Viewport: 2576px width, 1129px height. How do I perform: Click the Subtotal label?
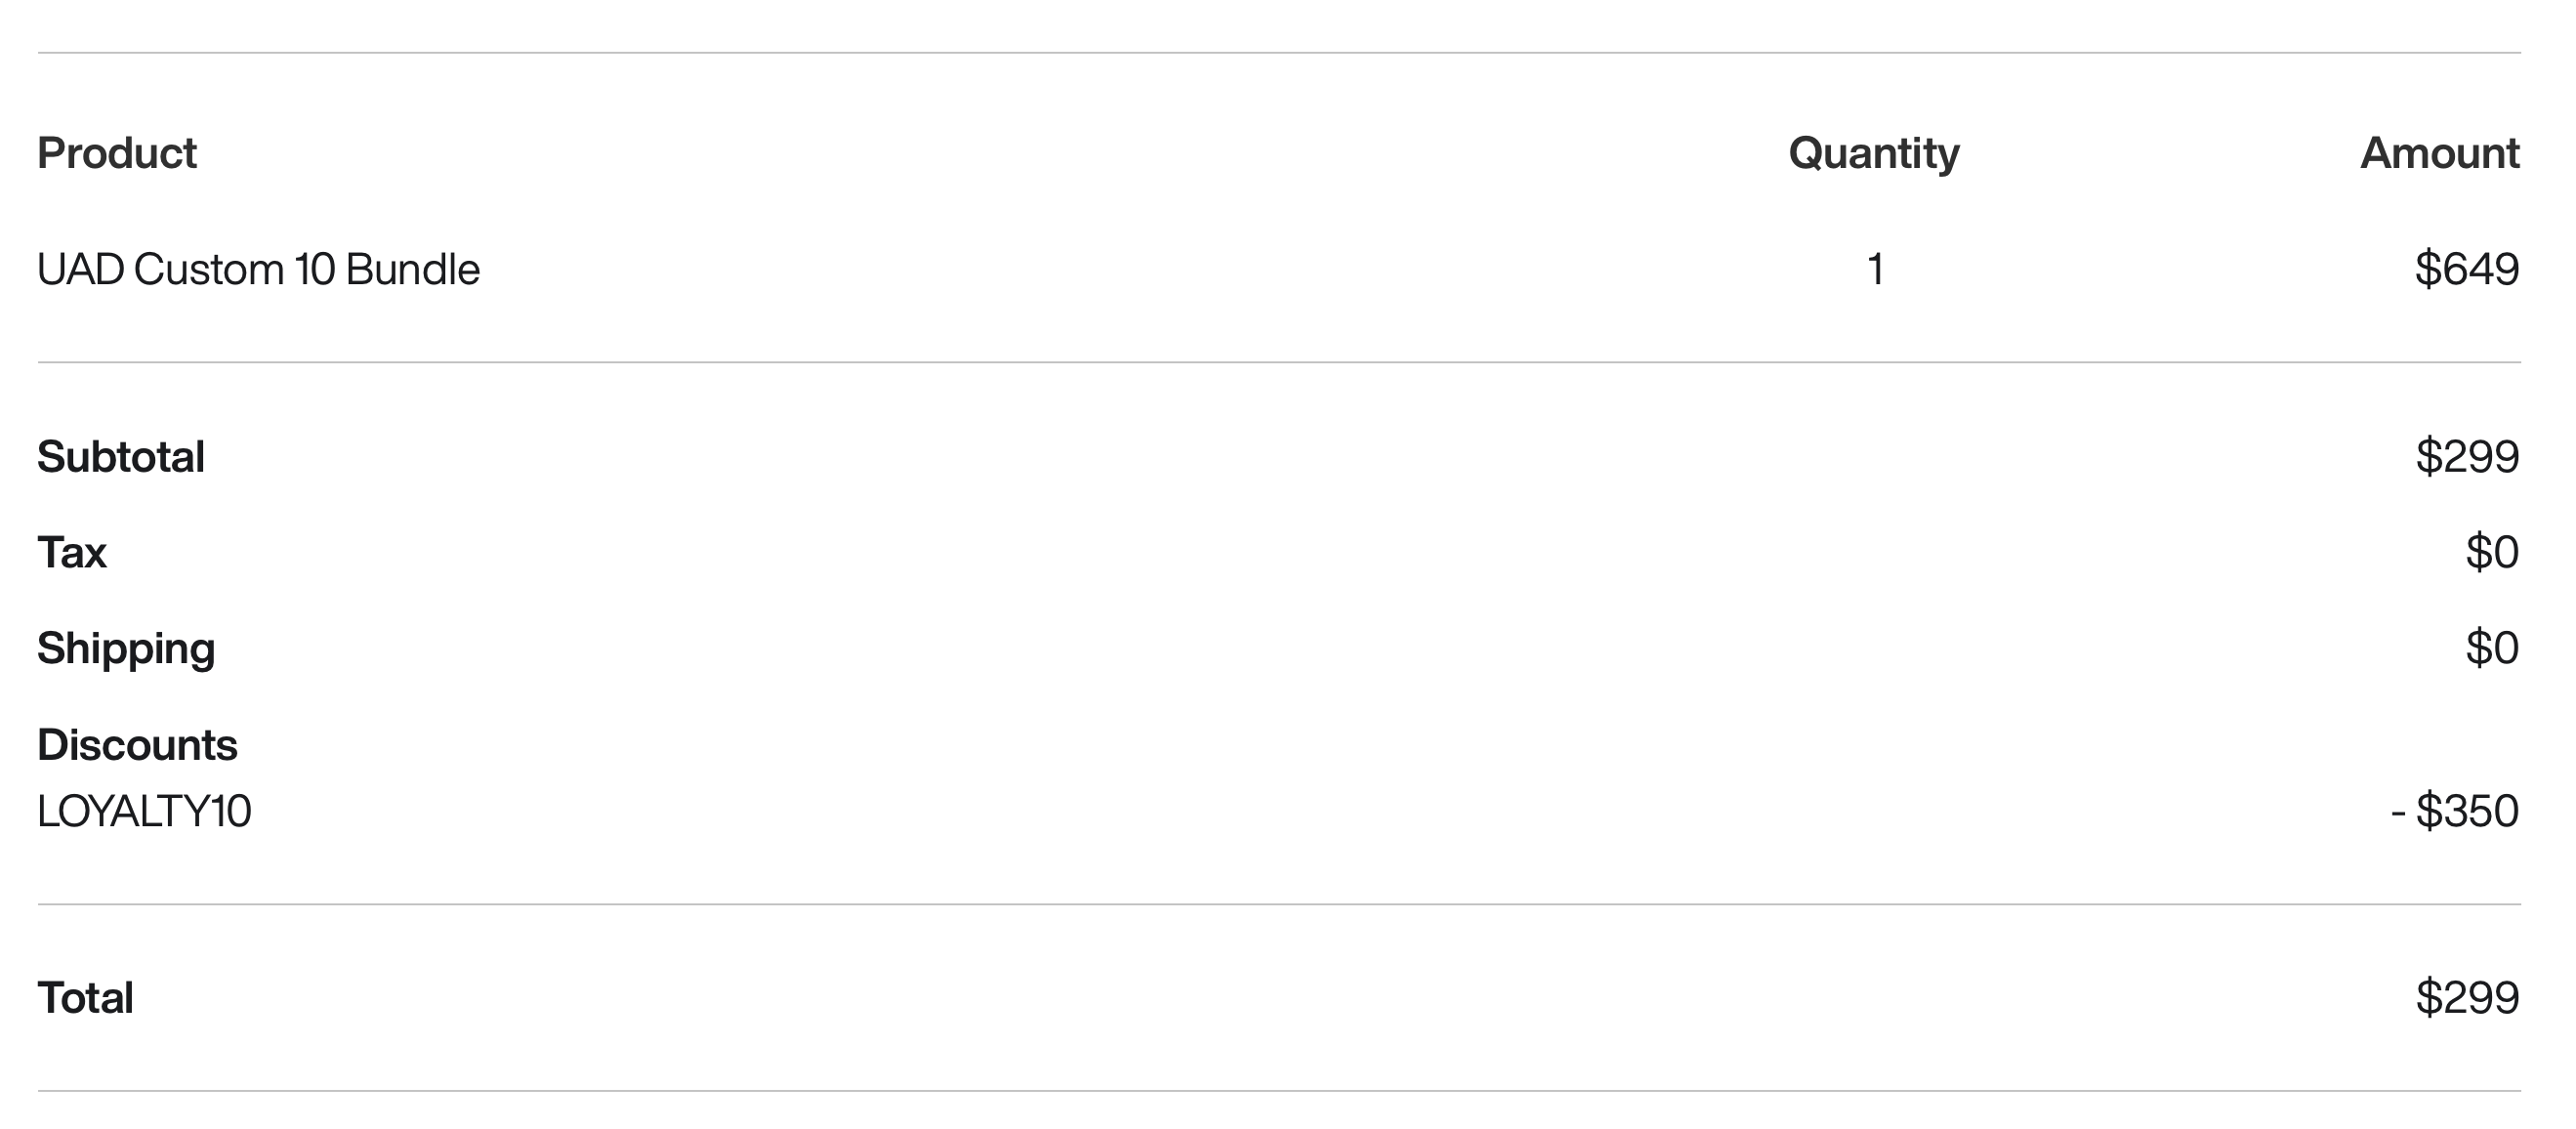click(x=121, y=457)
